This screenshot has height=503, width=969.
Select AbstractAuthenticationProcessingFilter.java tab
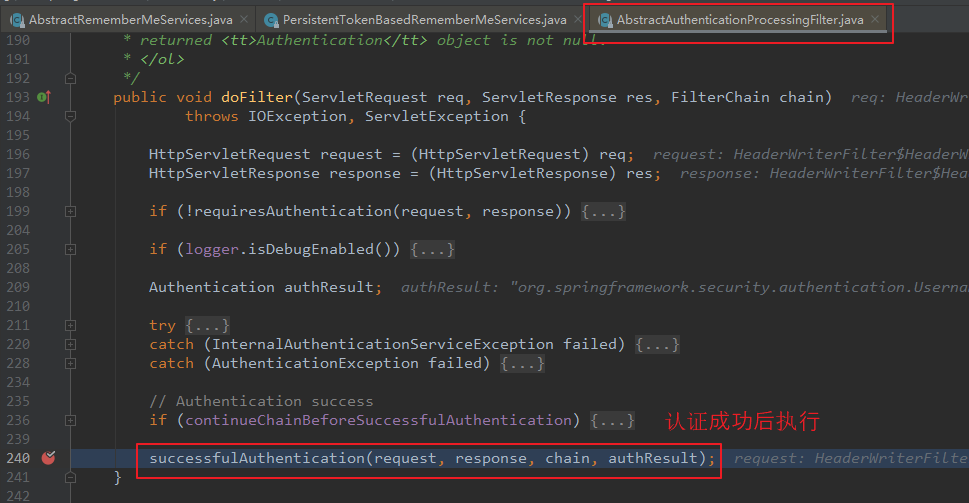(740, 20)
